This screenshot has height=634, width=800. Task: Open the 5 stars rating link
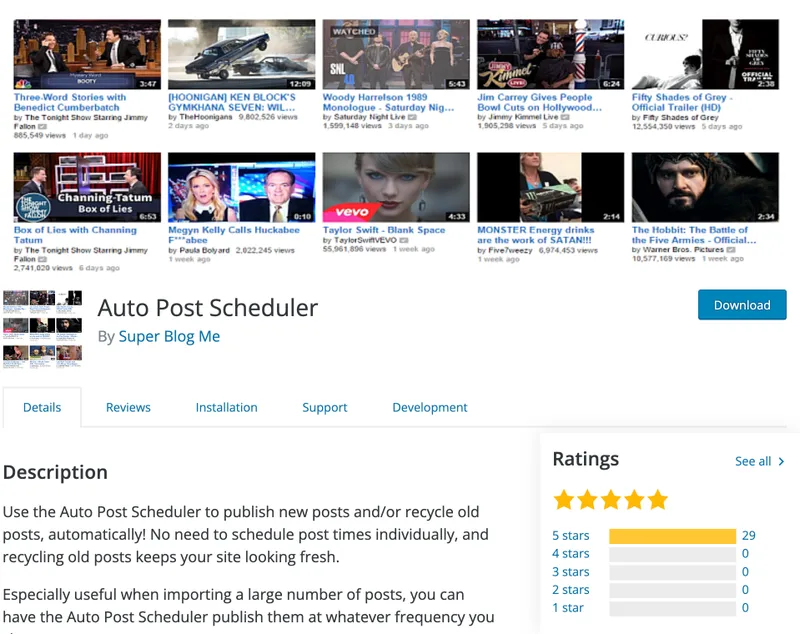pyautogui.click(x=570, y=536)
